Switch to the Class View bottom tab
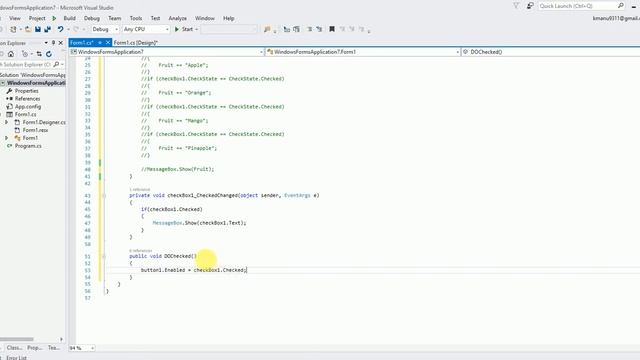Viewport: 640px width, 360px height. tap(14, 348)
